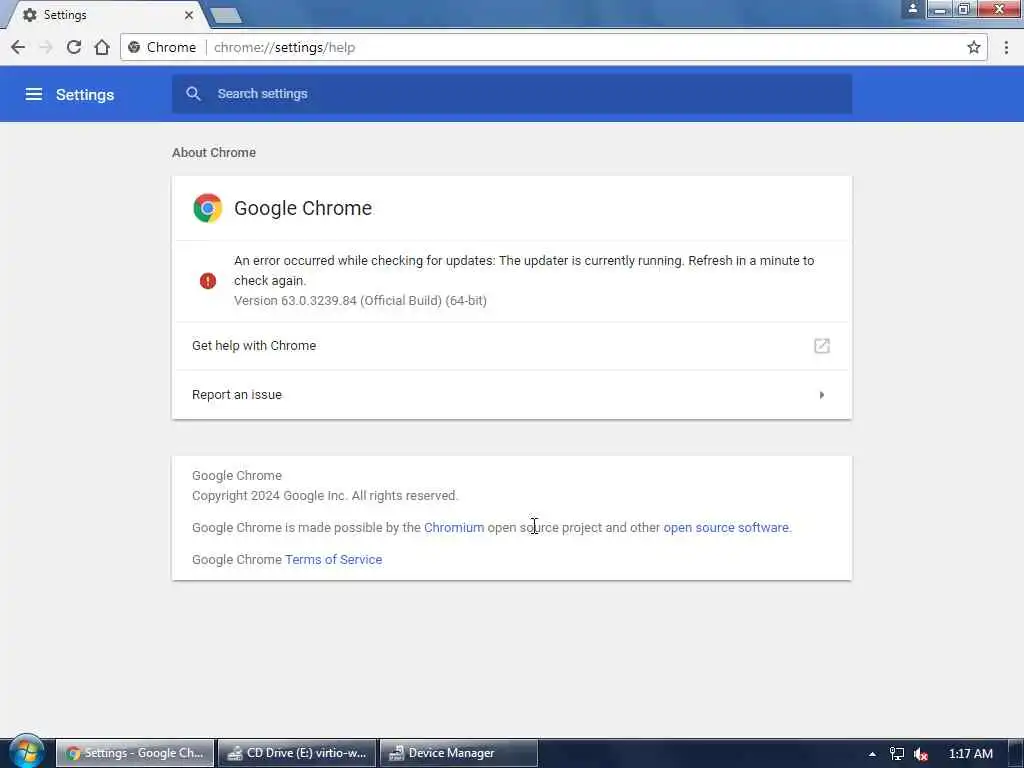Viewport: 1024px width, 768px height.
Task: Go back using the browser back arrow
Action: point(18,47)
